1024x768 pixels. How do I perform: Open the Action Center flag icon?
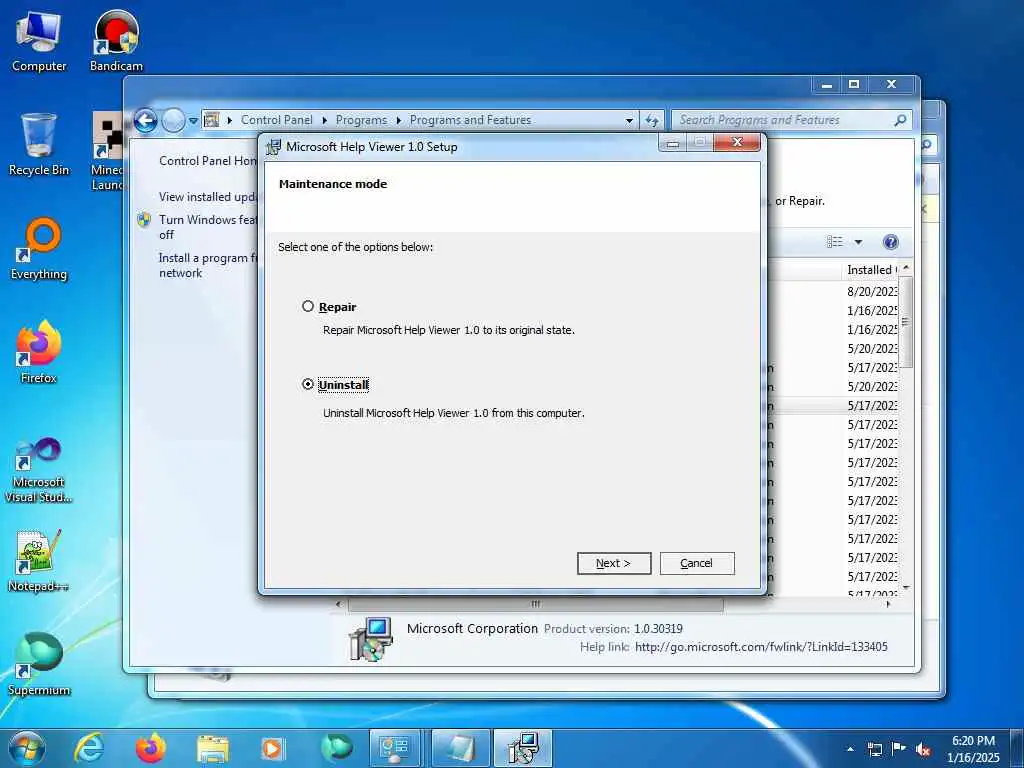[x=899, y=749]
